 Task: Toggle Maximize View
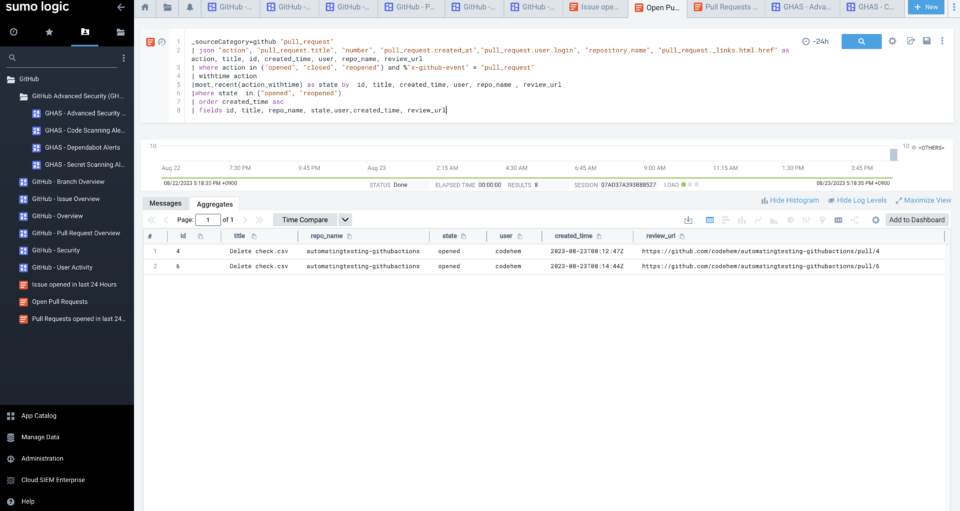[x=922, y=201]
